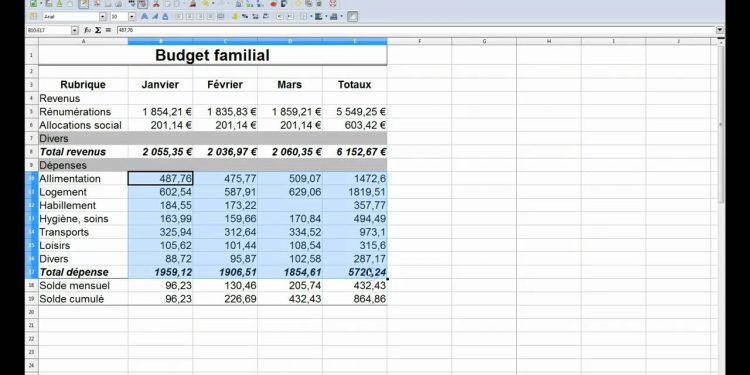Screen dimensions: 750x375
Task: Click the Decrease Indent icon
Action: (x=279, y=16)
